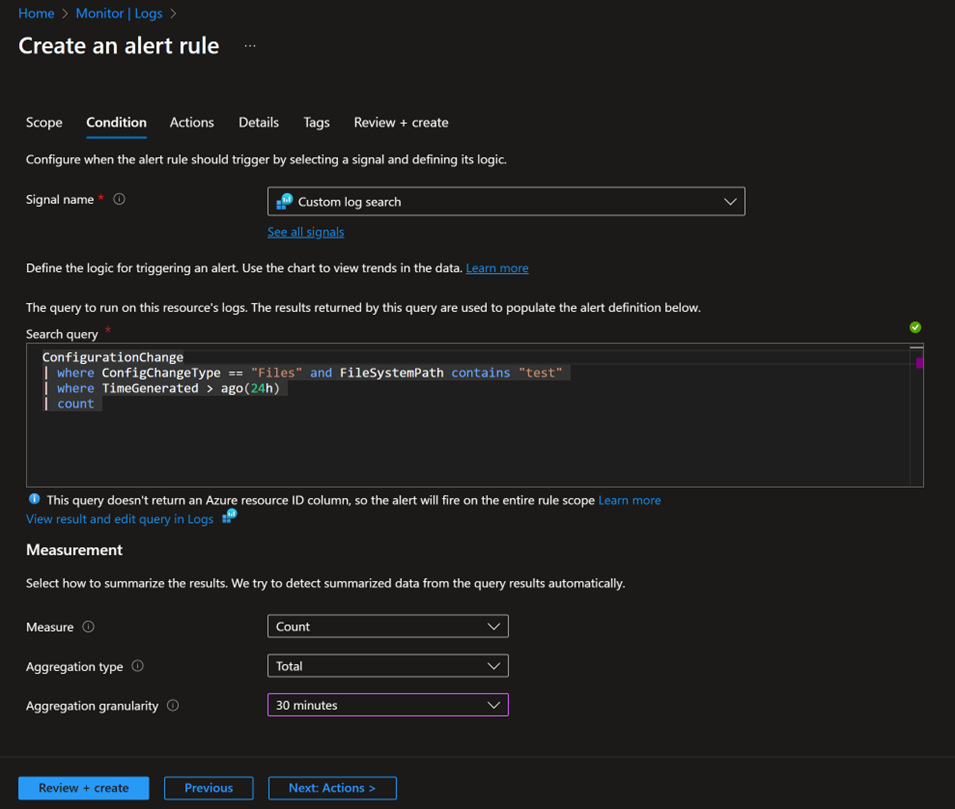Click the Previous button

pyautogui.click(x=209, y=788)
